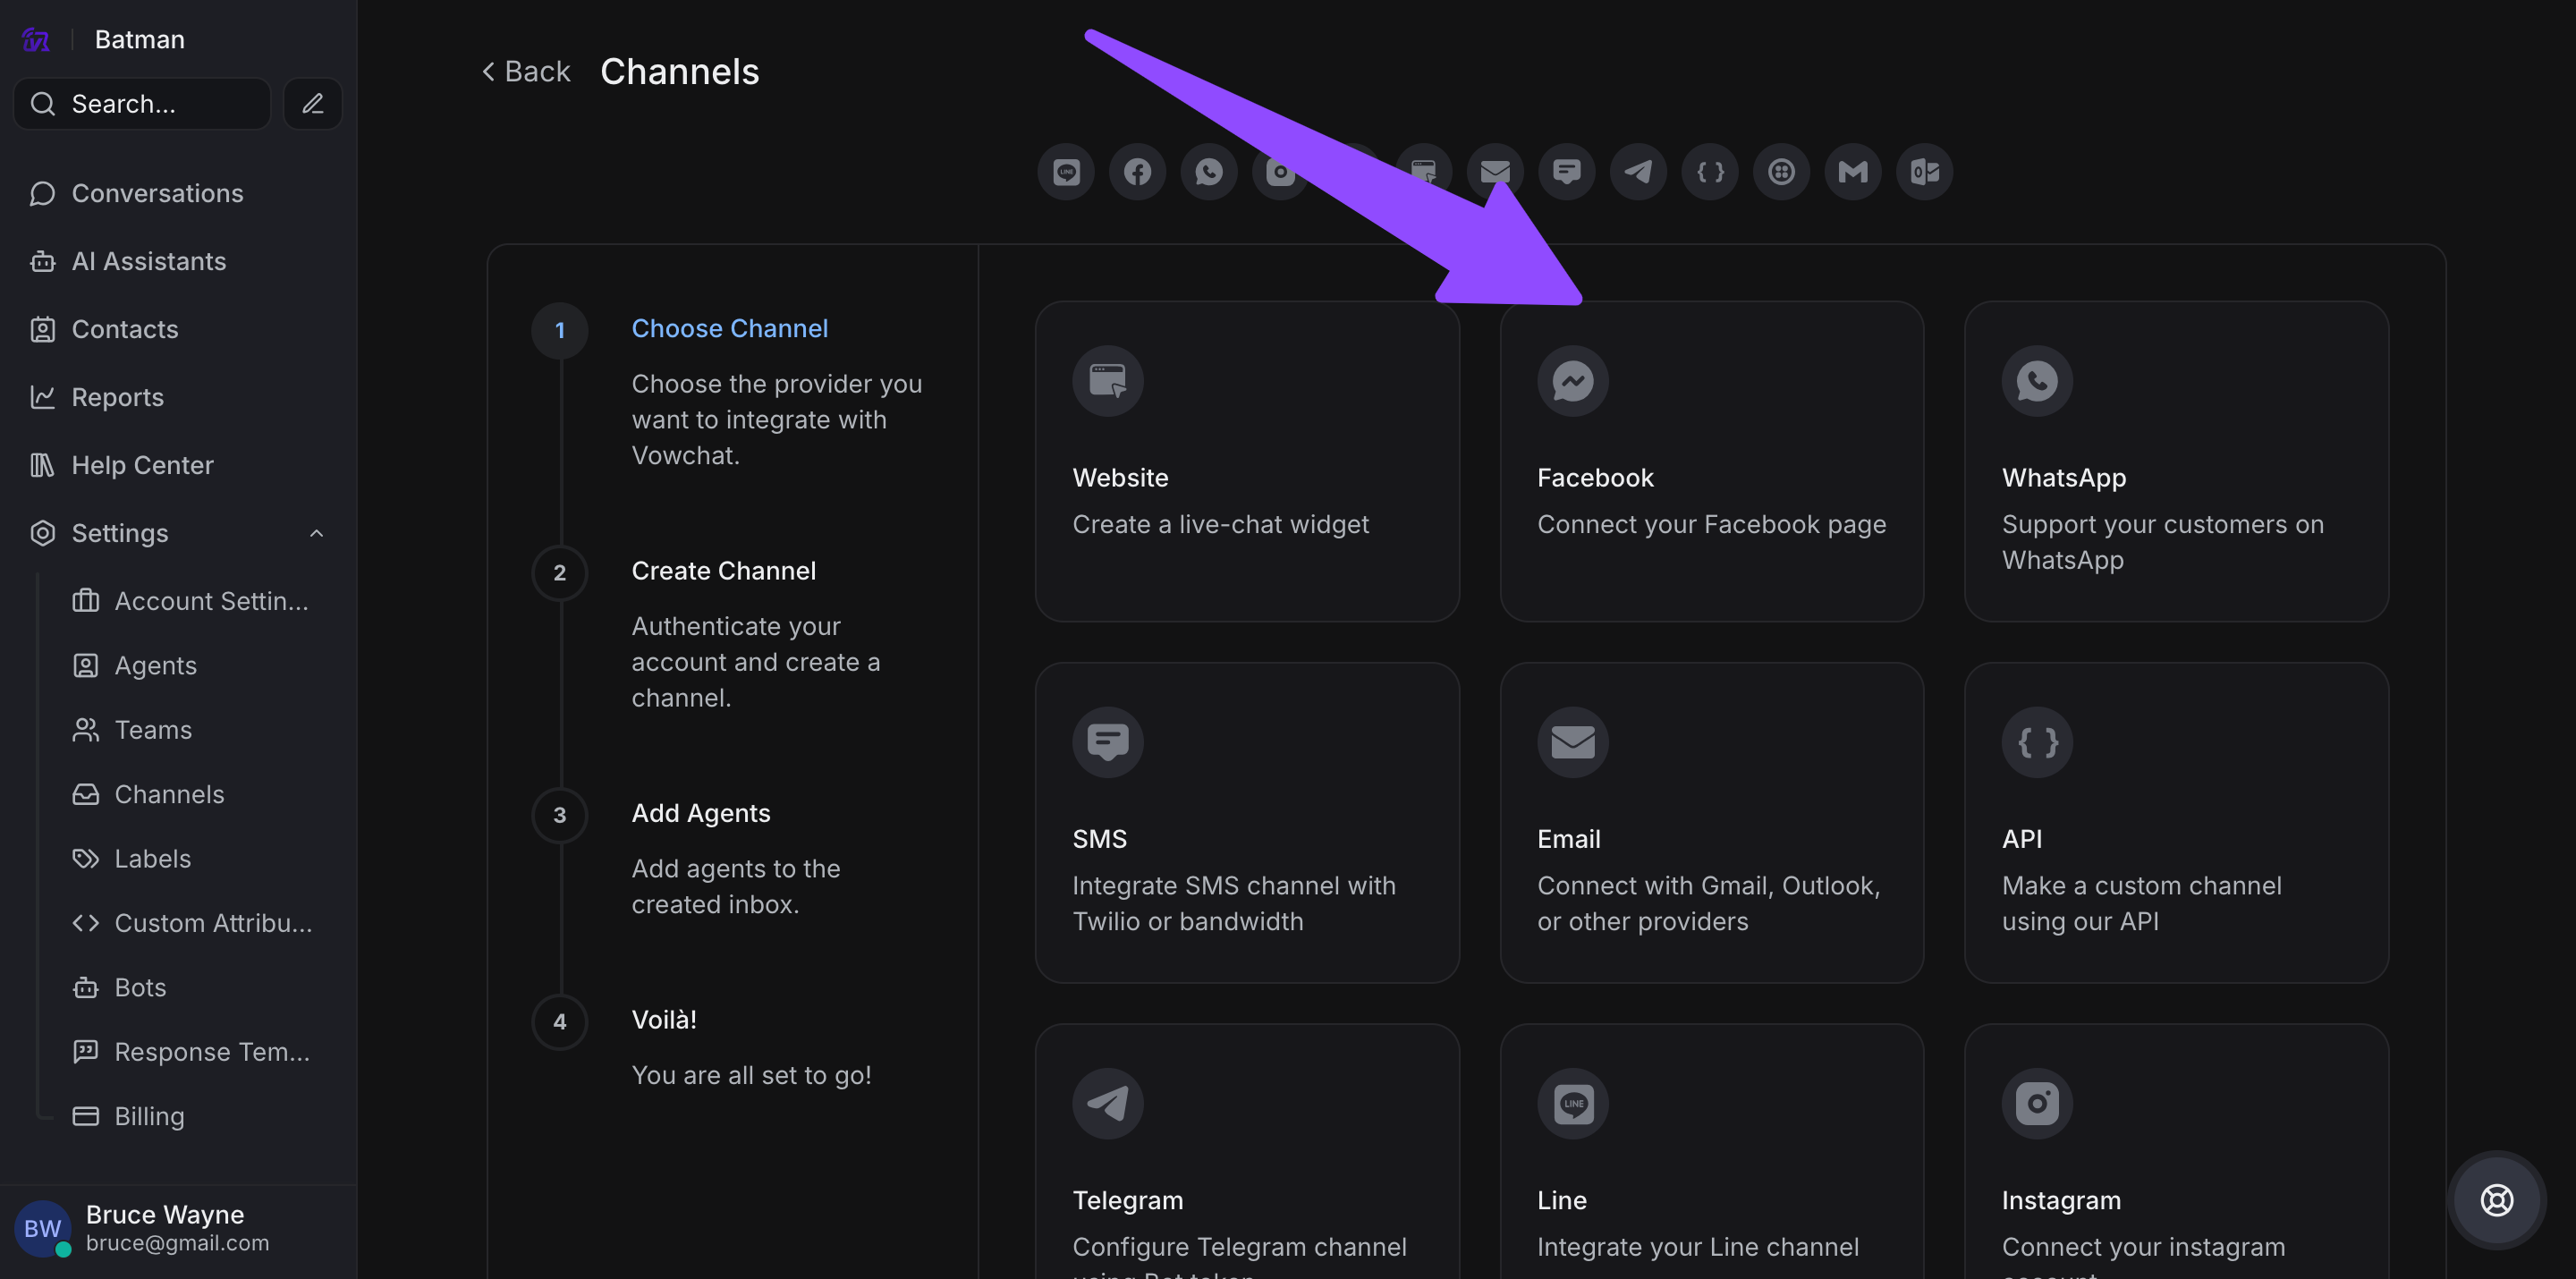Viewport: 2576px width, 1279px height.
Task: Click the Line icon in top icon row
Action: 1066,172
